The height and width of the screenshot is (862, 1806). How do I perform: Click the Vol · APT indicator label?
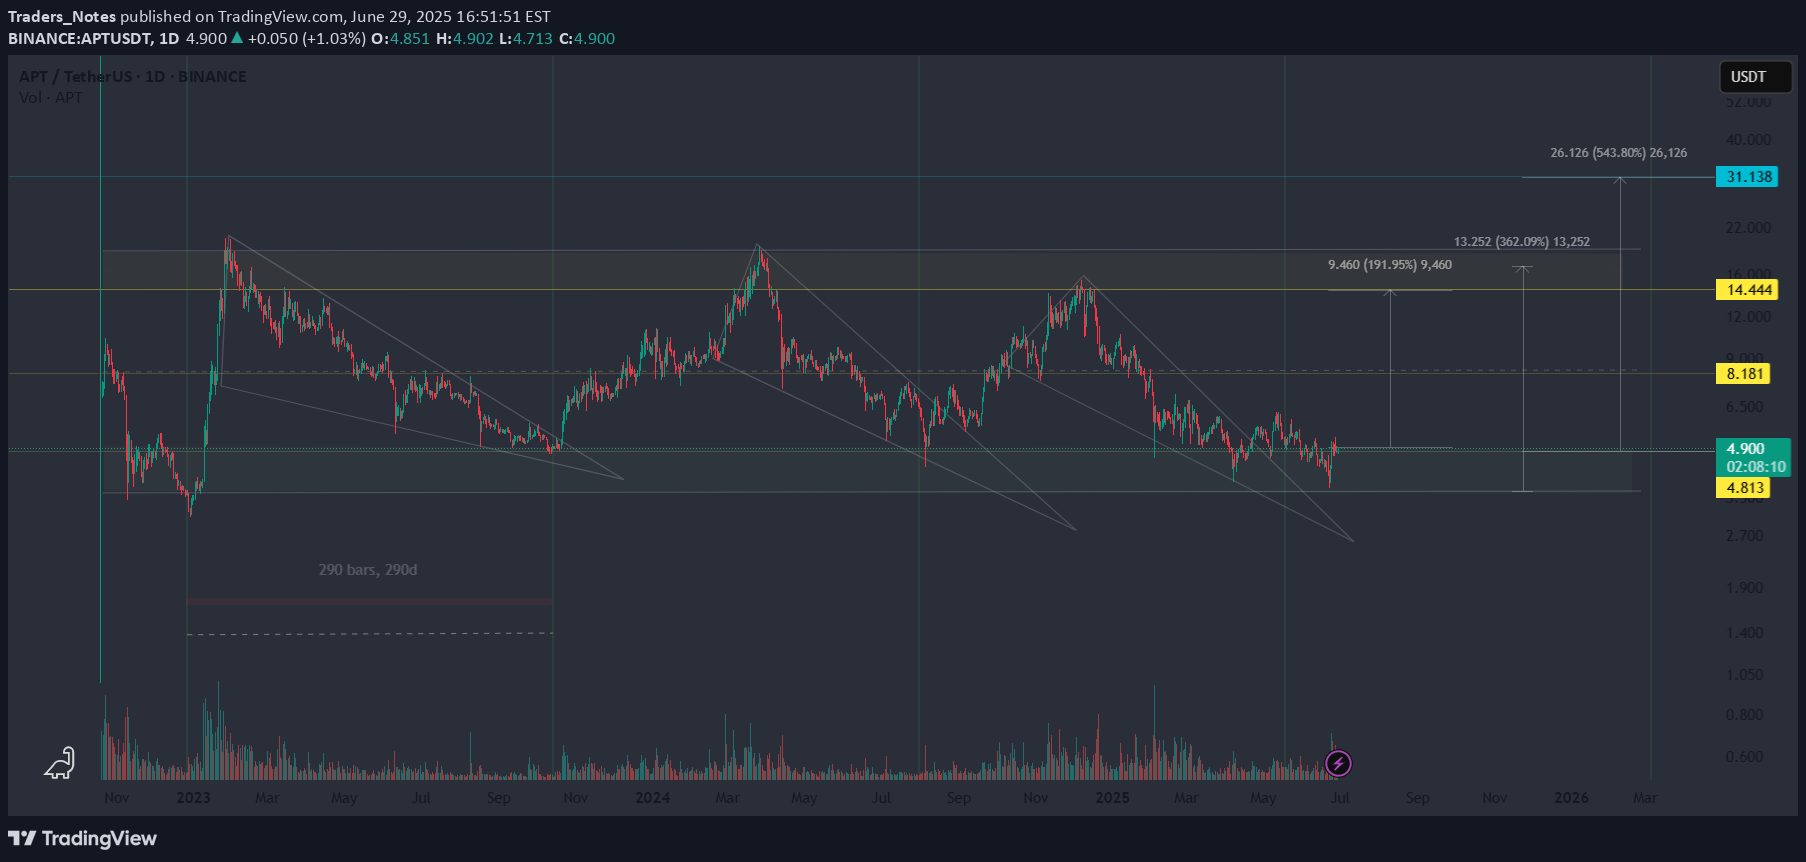point(51,98)
